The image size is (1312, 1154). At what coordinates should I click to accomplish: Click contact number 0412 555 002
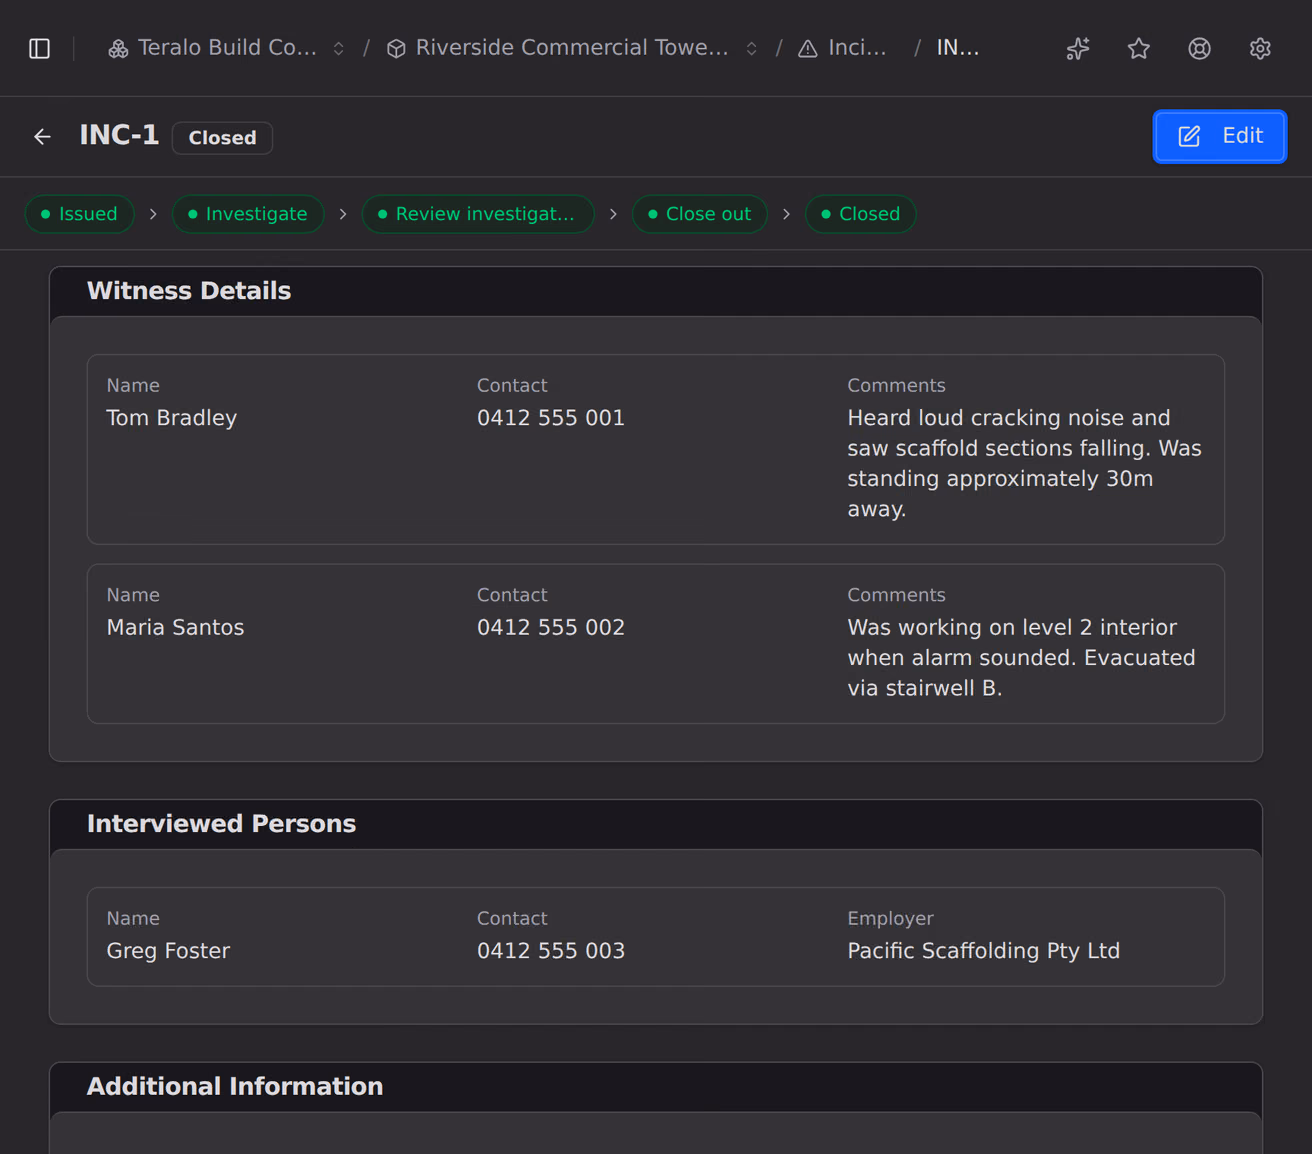551,628
